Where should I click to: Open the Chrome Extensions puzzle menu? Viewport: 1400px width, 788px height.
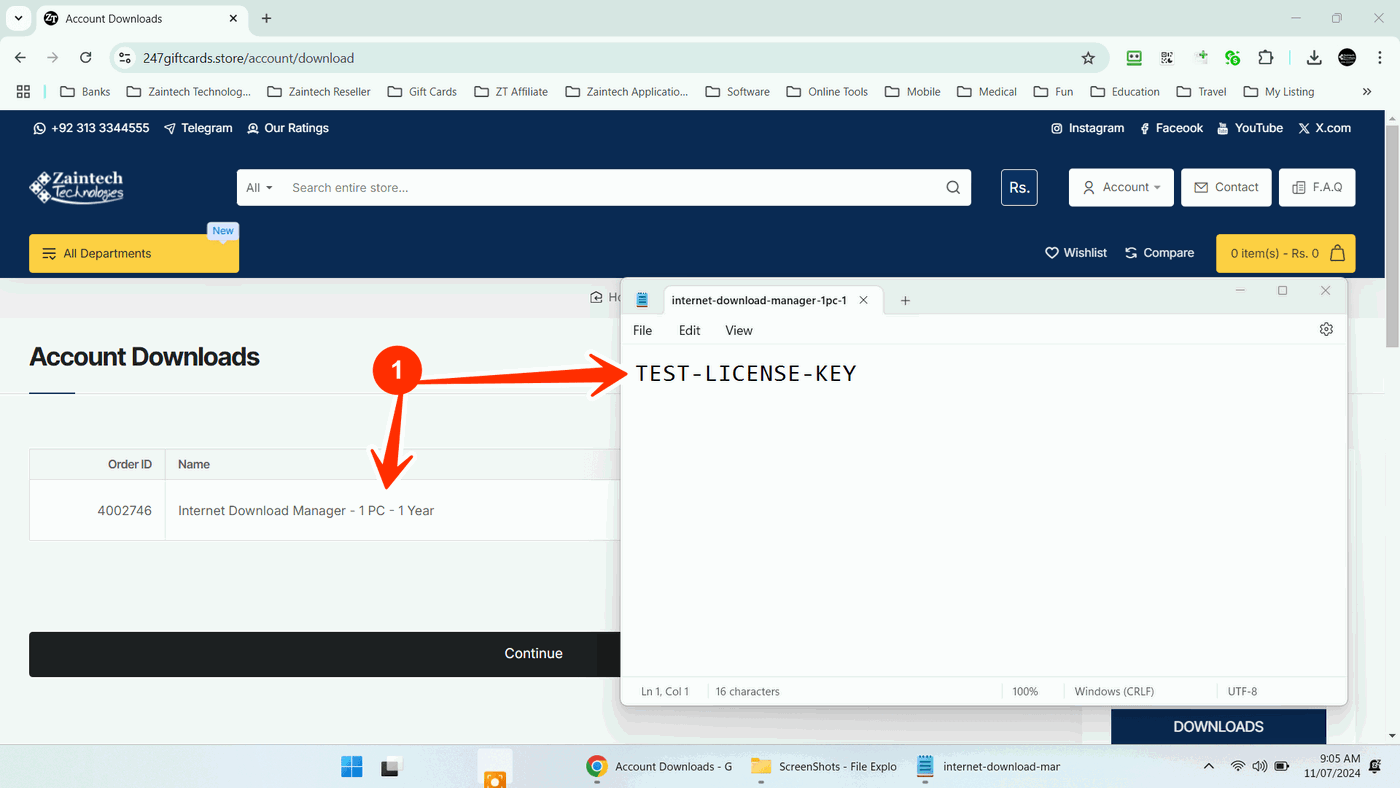[1265, 58]
